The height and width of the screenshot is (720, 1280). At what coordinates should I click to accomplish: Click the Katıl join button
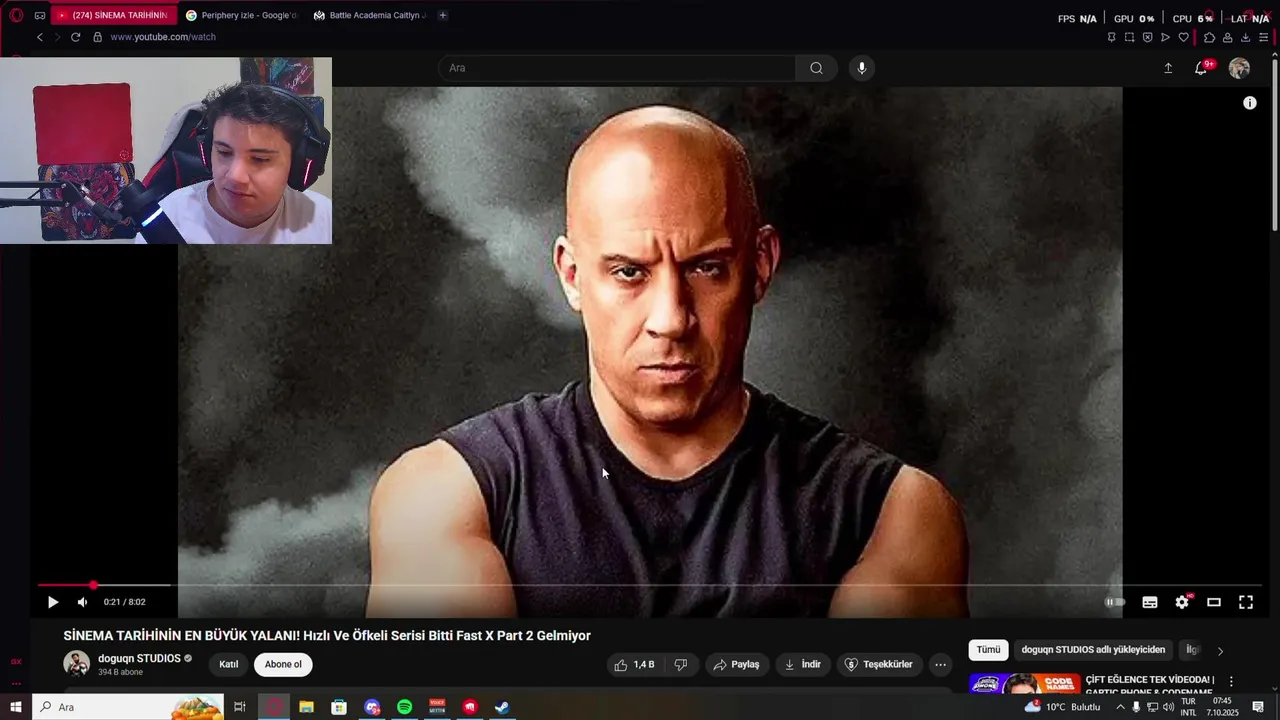point(229,664)
